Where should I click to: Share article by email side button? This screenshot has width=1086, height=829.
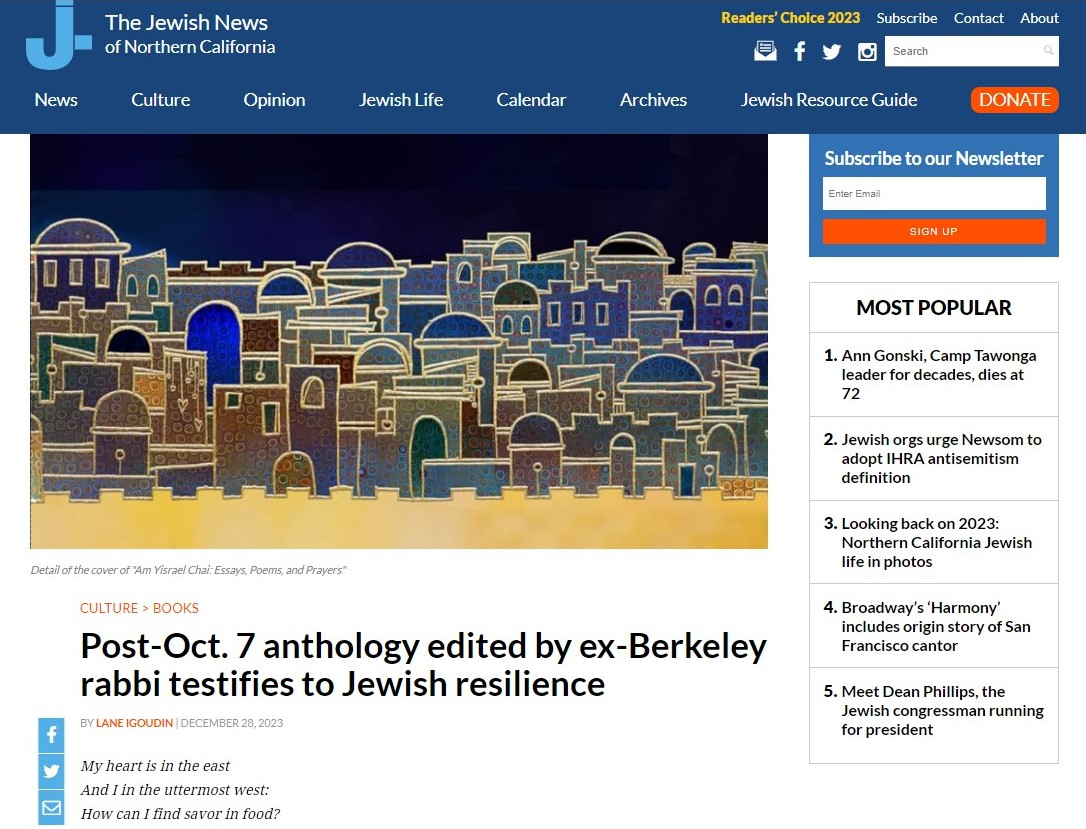51,807
